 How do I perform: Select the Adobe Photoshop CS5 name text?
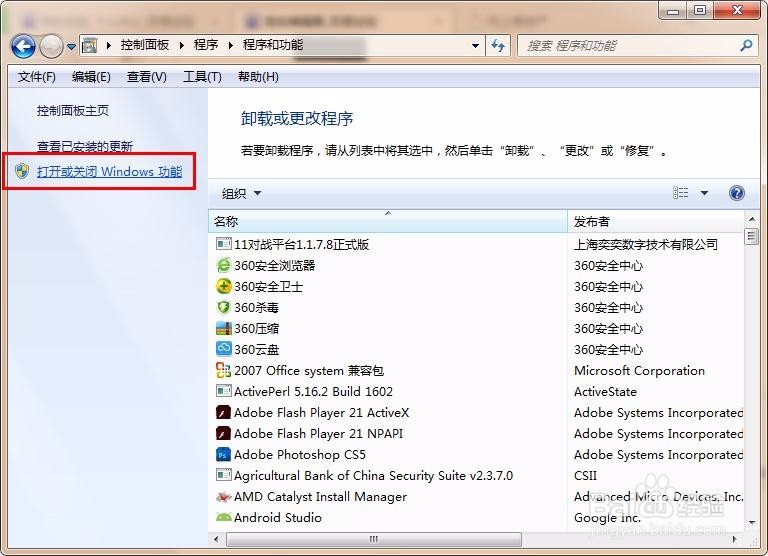point(300,455)
